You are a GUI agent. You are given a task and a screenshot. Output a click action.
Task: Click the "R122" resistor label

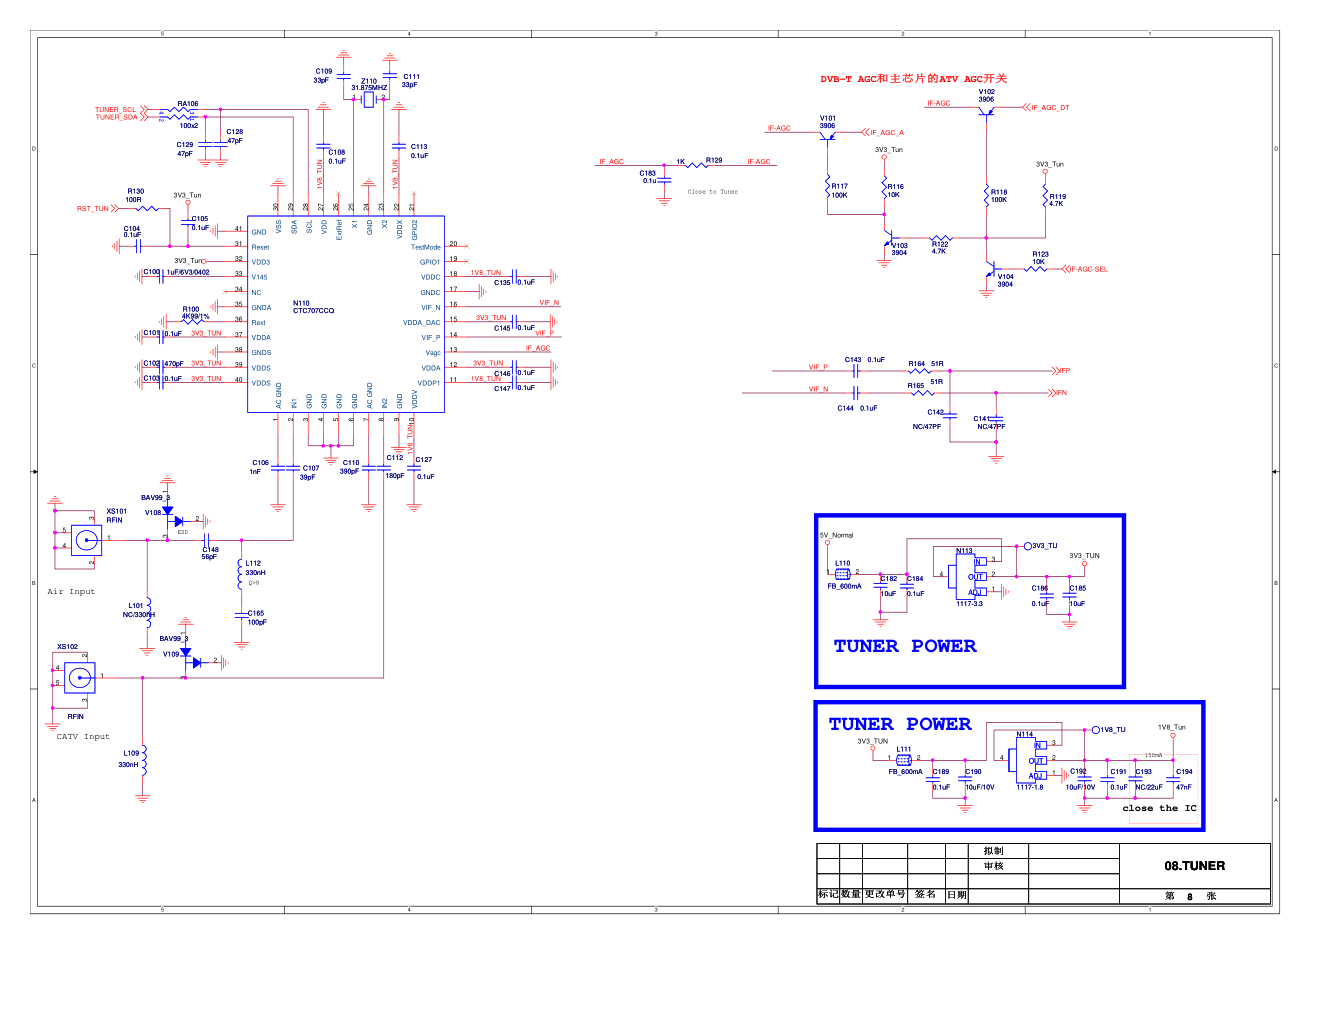[940, 244]
